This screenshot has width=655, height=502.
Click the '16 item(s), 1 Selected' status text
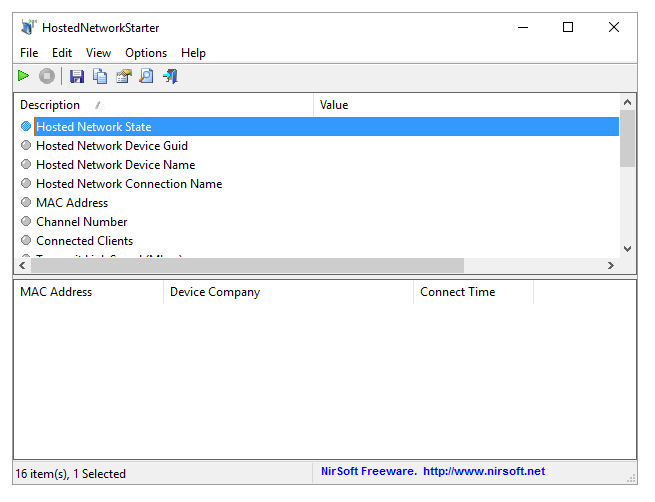71,474
